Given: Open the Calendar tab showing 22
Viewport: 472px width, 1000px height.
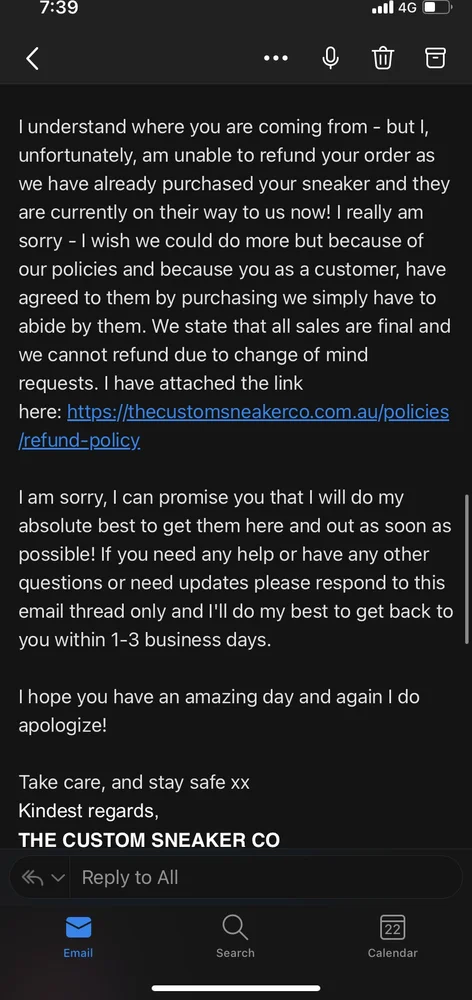Looking at the screenshot, I should pos(392,936).
